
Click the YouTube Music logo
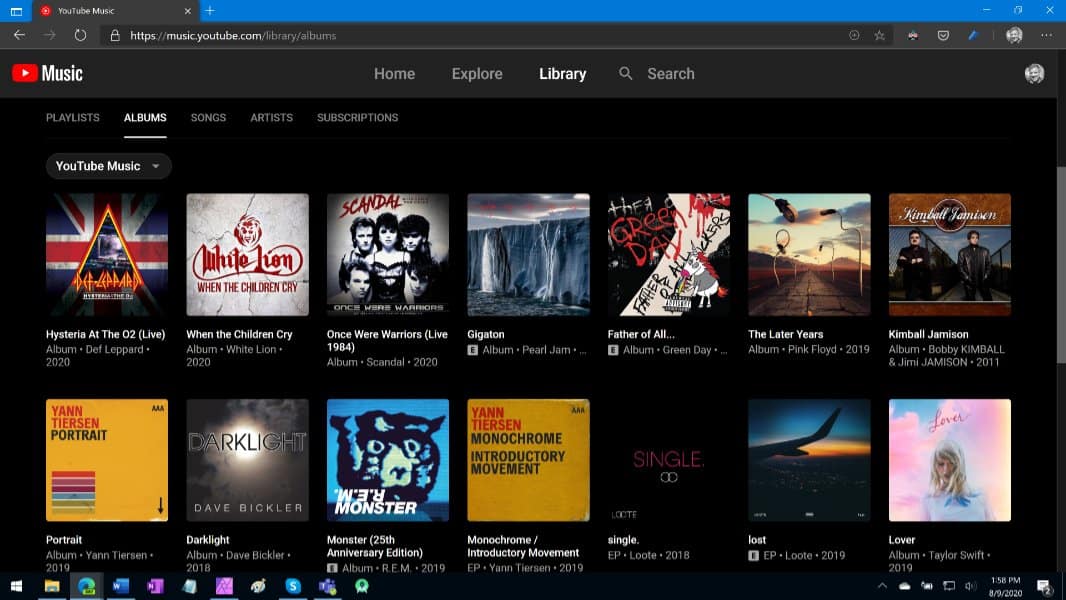tap(47, 73)
